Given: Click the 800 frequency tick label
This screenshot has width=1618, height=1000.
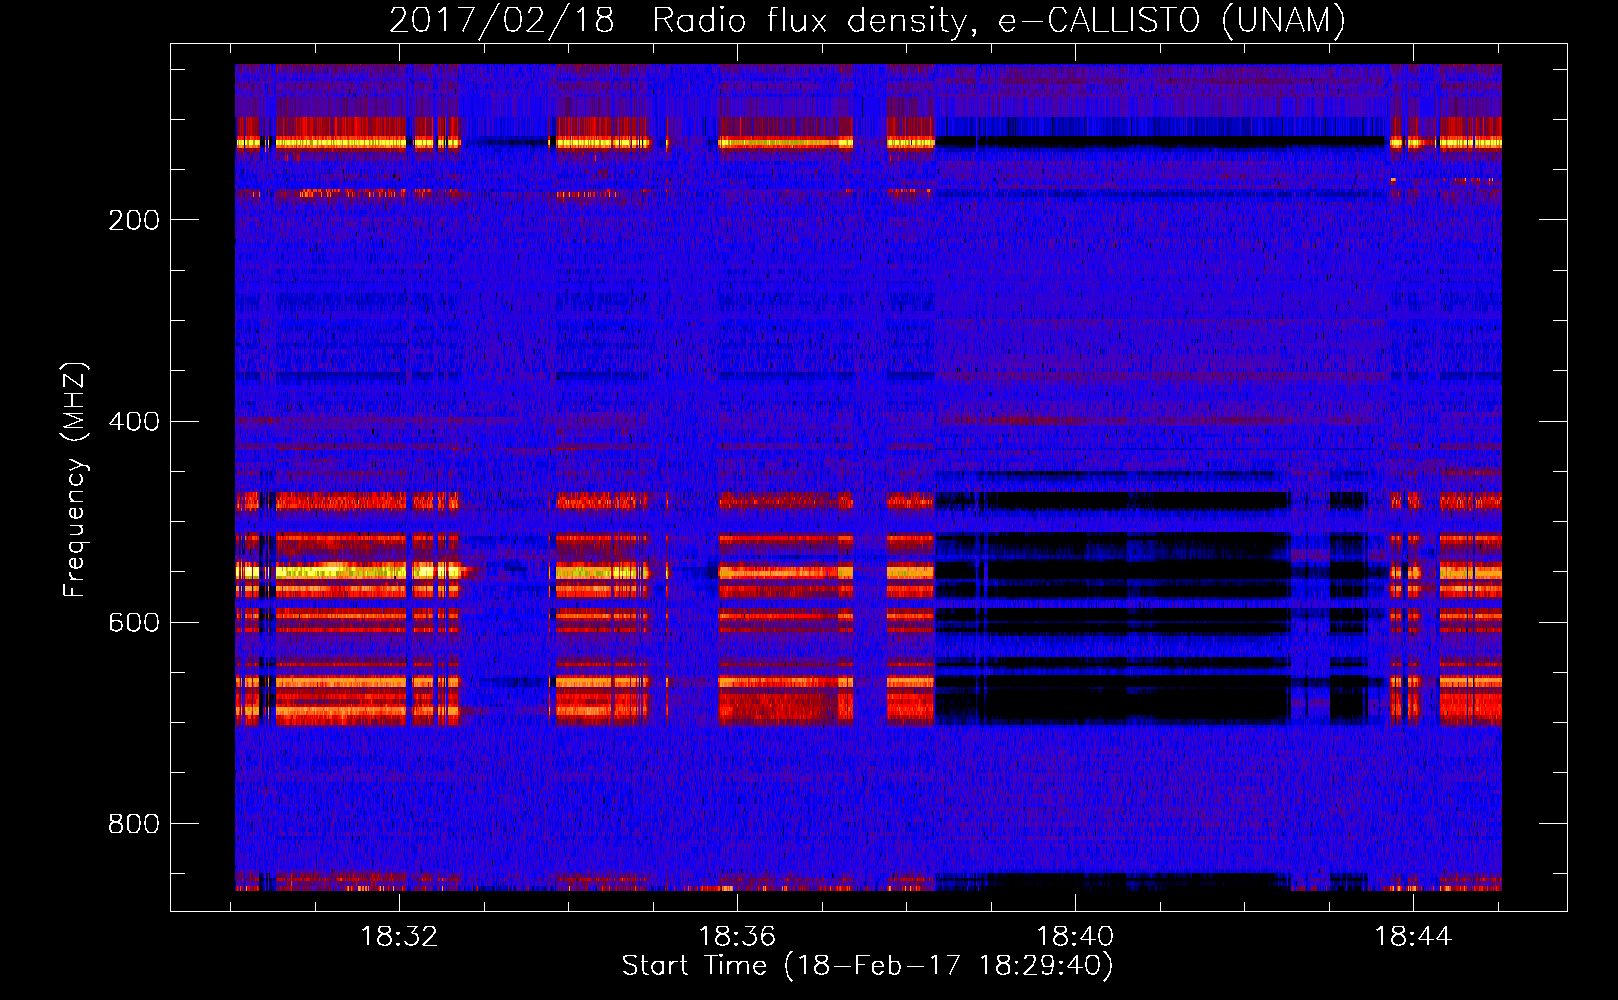Looking at the screenshot, I should pyautogui.click(x=134, y=824).
